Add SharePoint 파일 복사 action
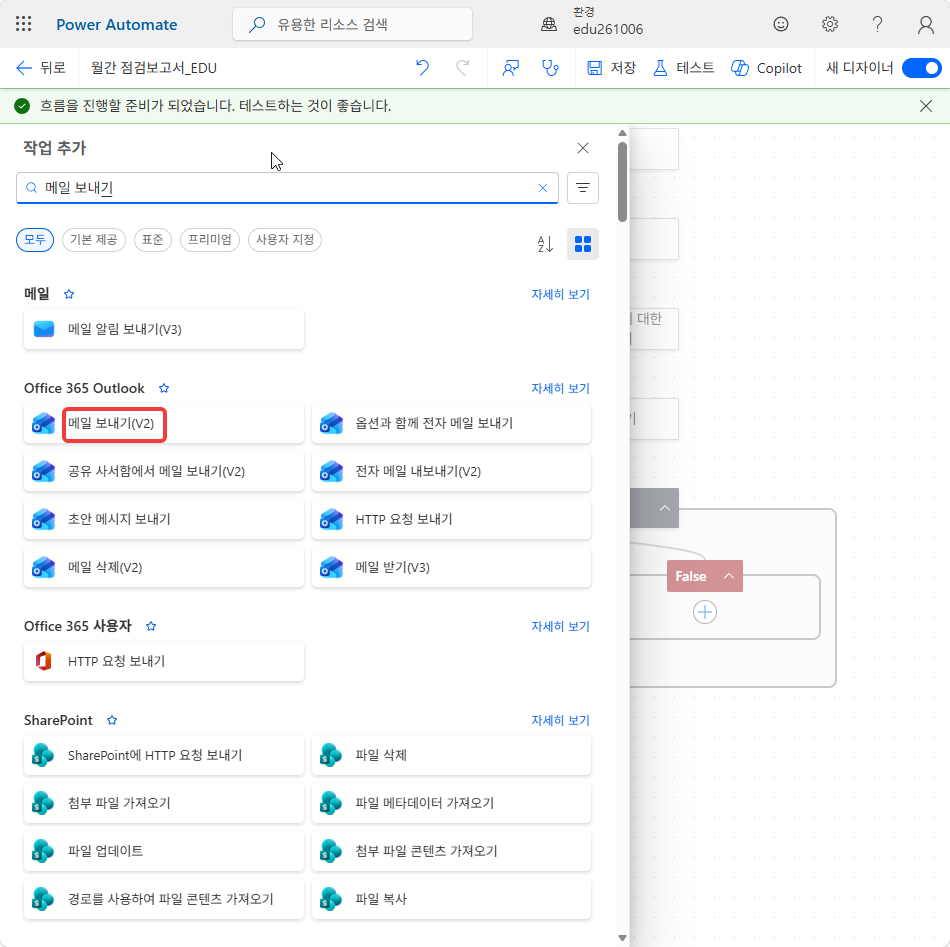Screen dimensions: 950x947 [451, 899]
